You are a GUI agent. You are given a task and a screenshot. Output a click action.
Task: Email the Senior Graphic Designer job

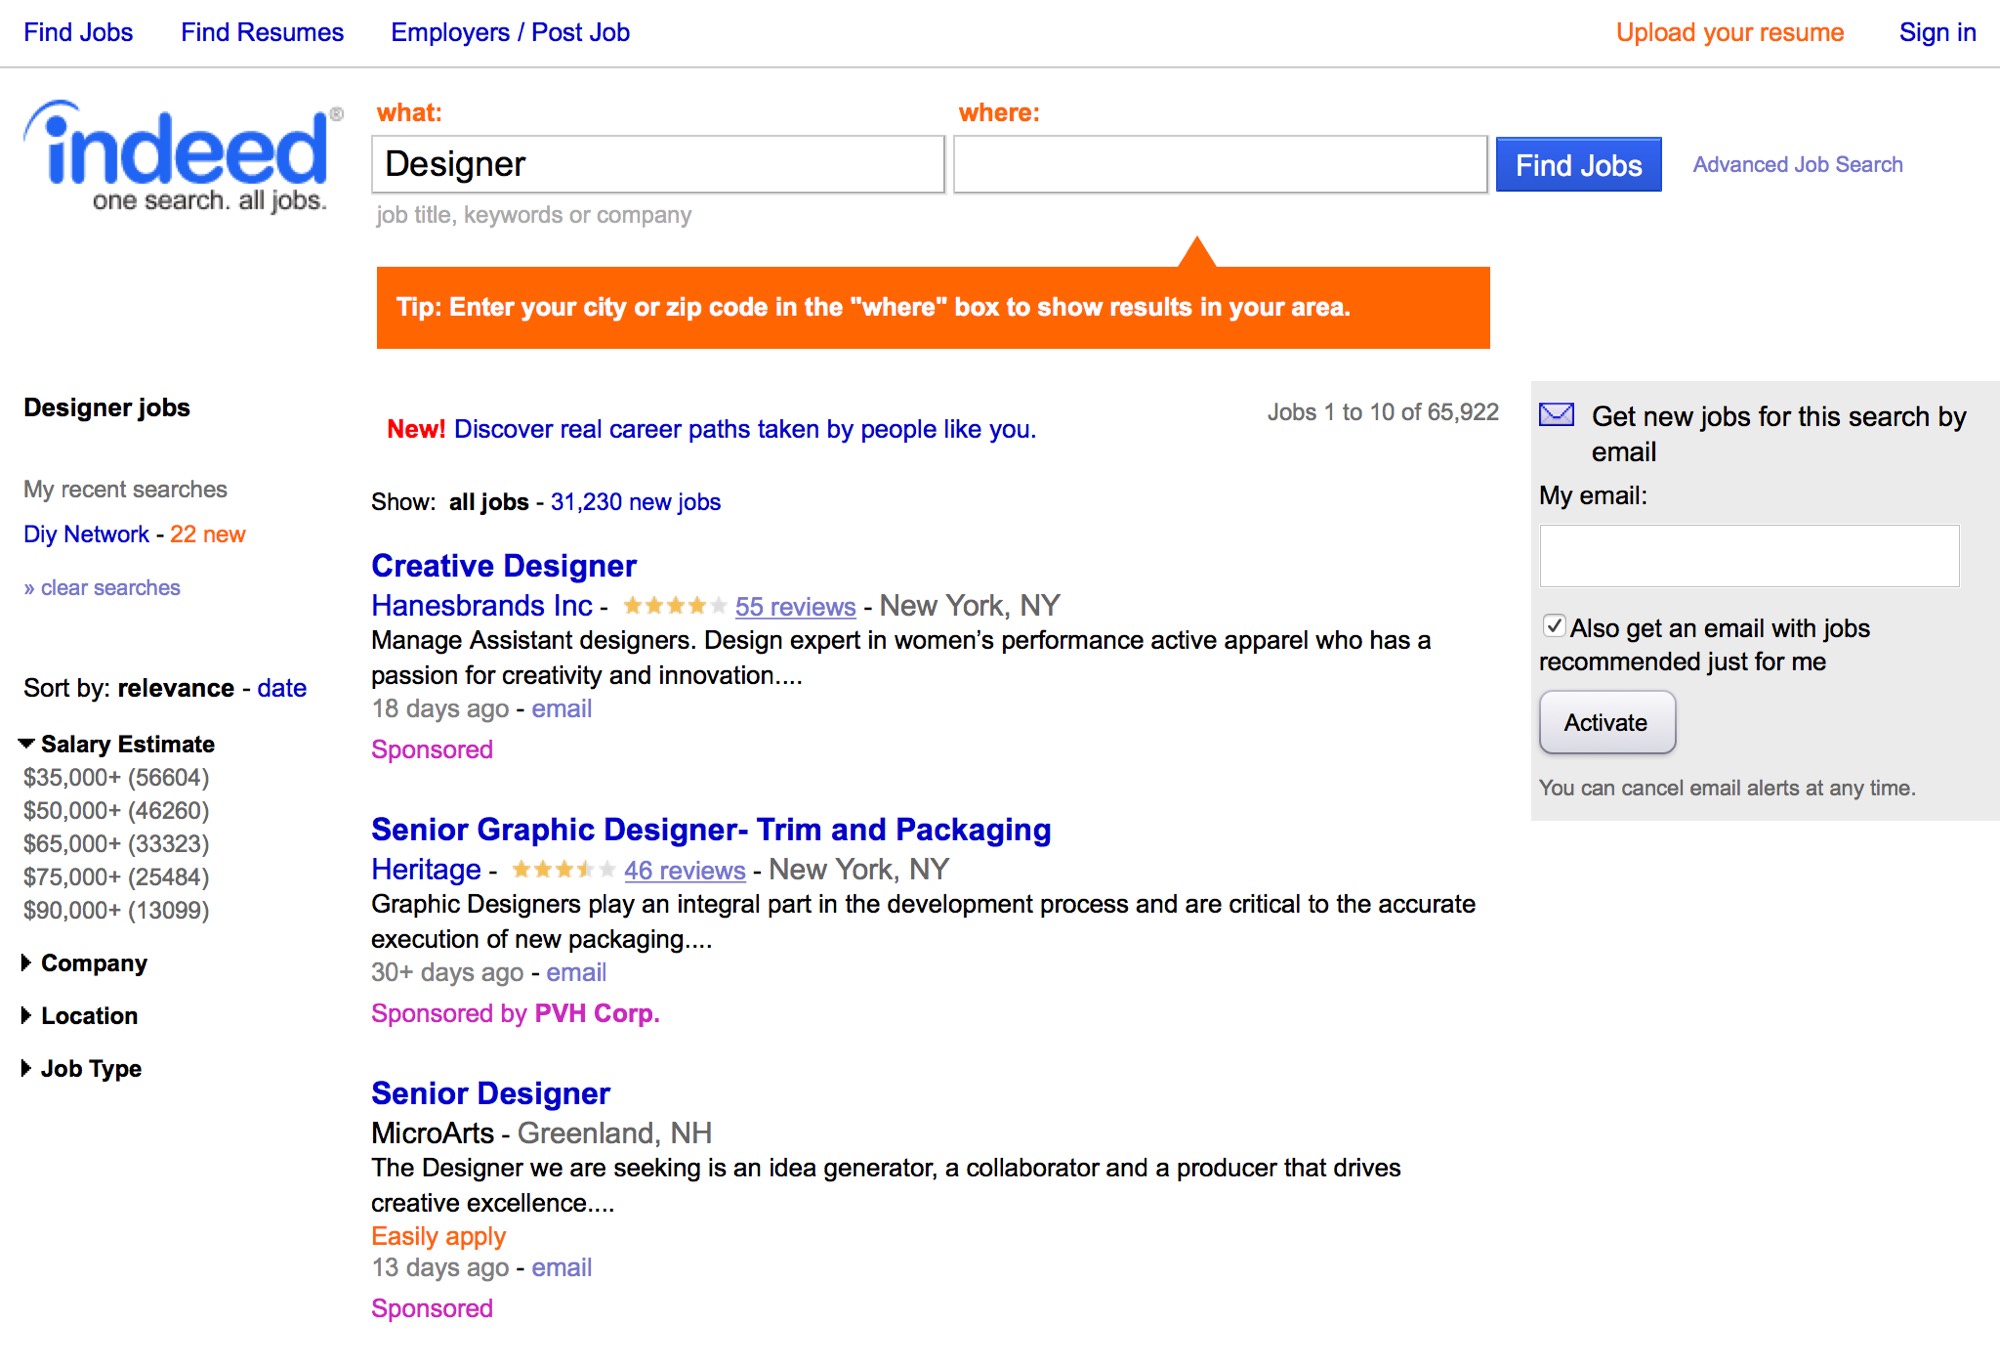point(576,973)
